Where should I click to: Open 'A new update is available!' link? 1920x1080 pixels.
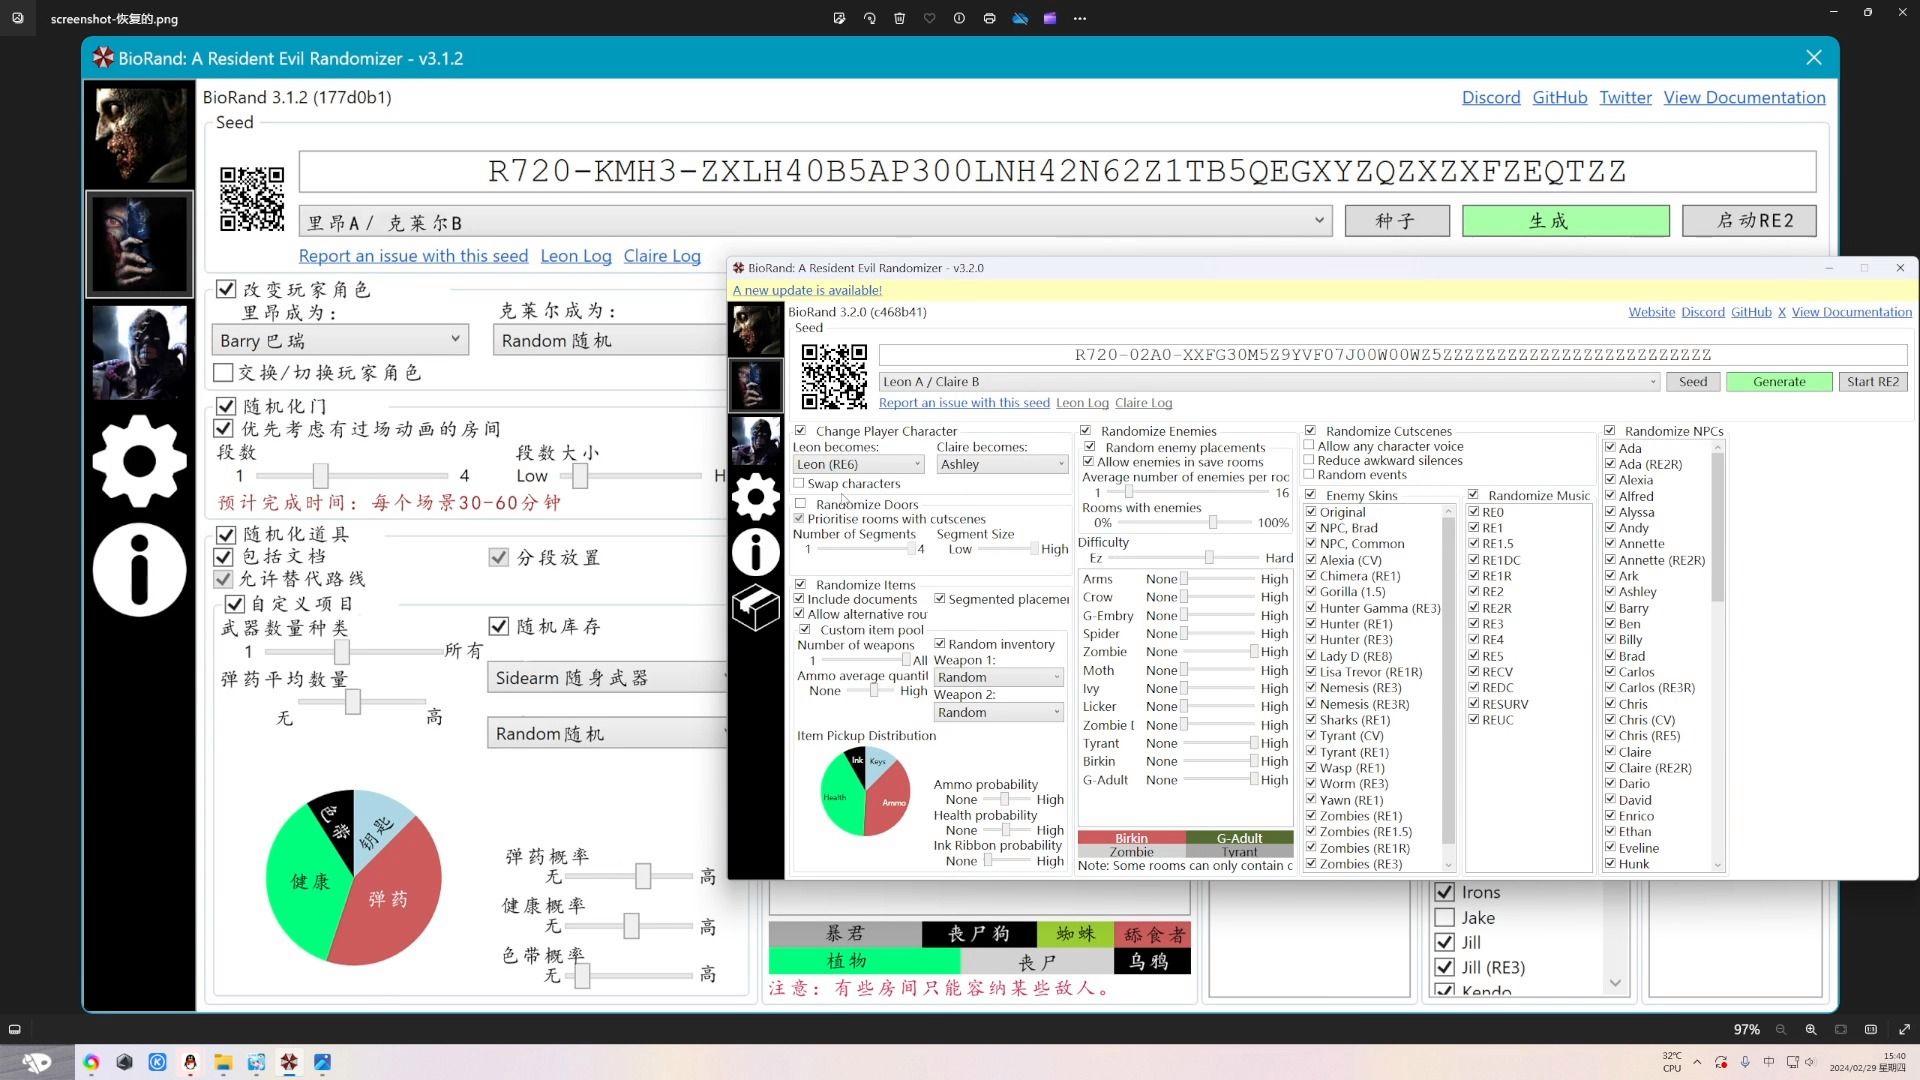click(x=807, y=290)
